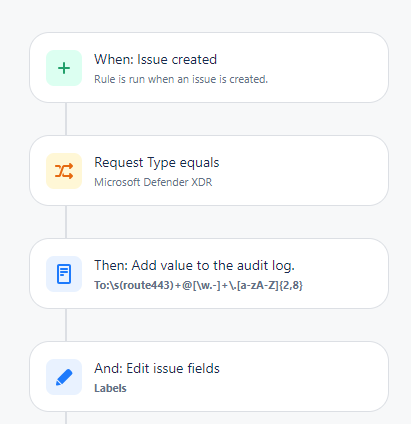Image resolution: width=411 pixels, height=424 pixels.
Task: Open 'And: Edit issue fields' action title
Action: coord(157,368)
